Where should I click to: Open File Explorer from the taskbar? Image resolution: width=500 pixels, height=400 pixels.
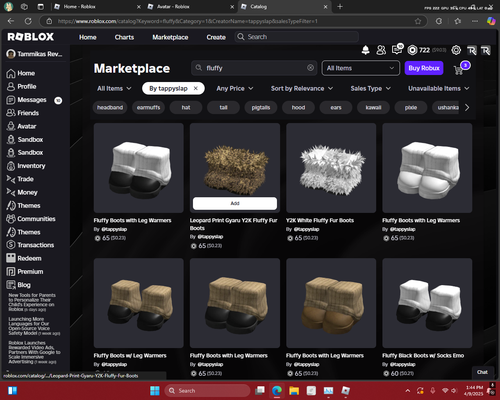(294, 390)
